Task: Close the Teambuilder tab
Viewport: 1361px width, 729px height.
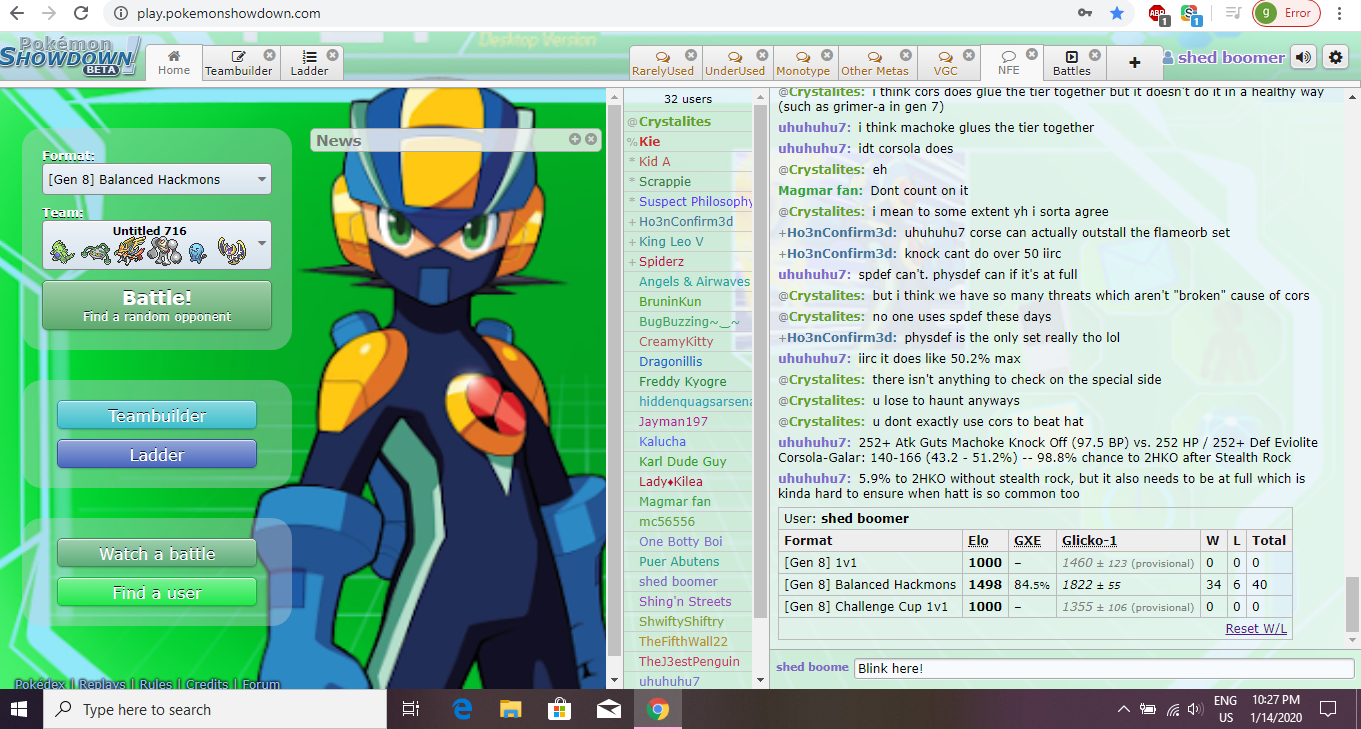Action: click(269, 55)
